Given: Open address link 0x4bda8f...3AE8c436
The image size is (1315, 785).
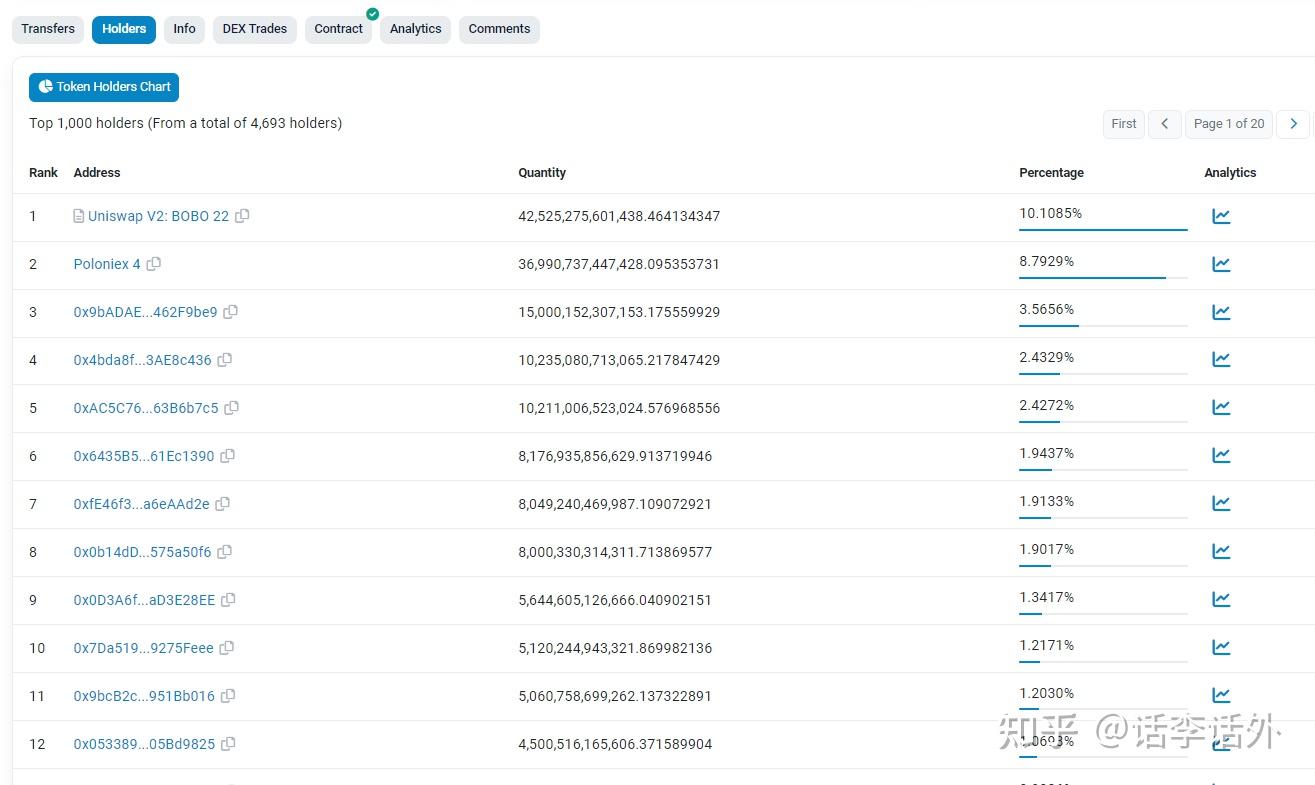Looking at the screenshot, I should pos(142,360).
